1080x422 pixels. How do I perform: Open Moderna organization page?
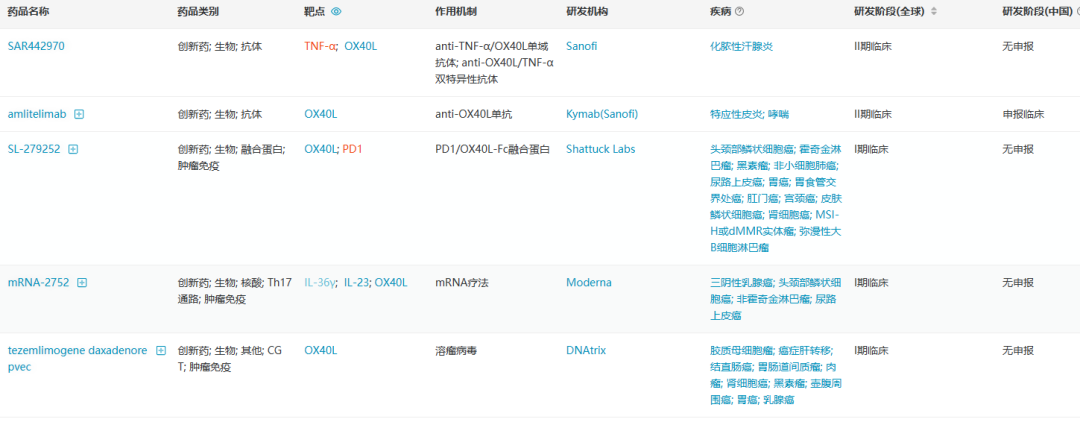pos(588,282)
